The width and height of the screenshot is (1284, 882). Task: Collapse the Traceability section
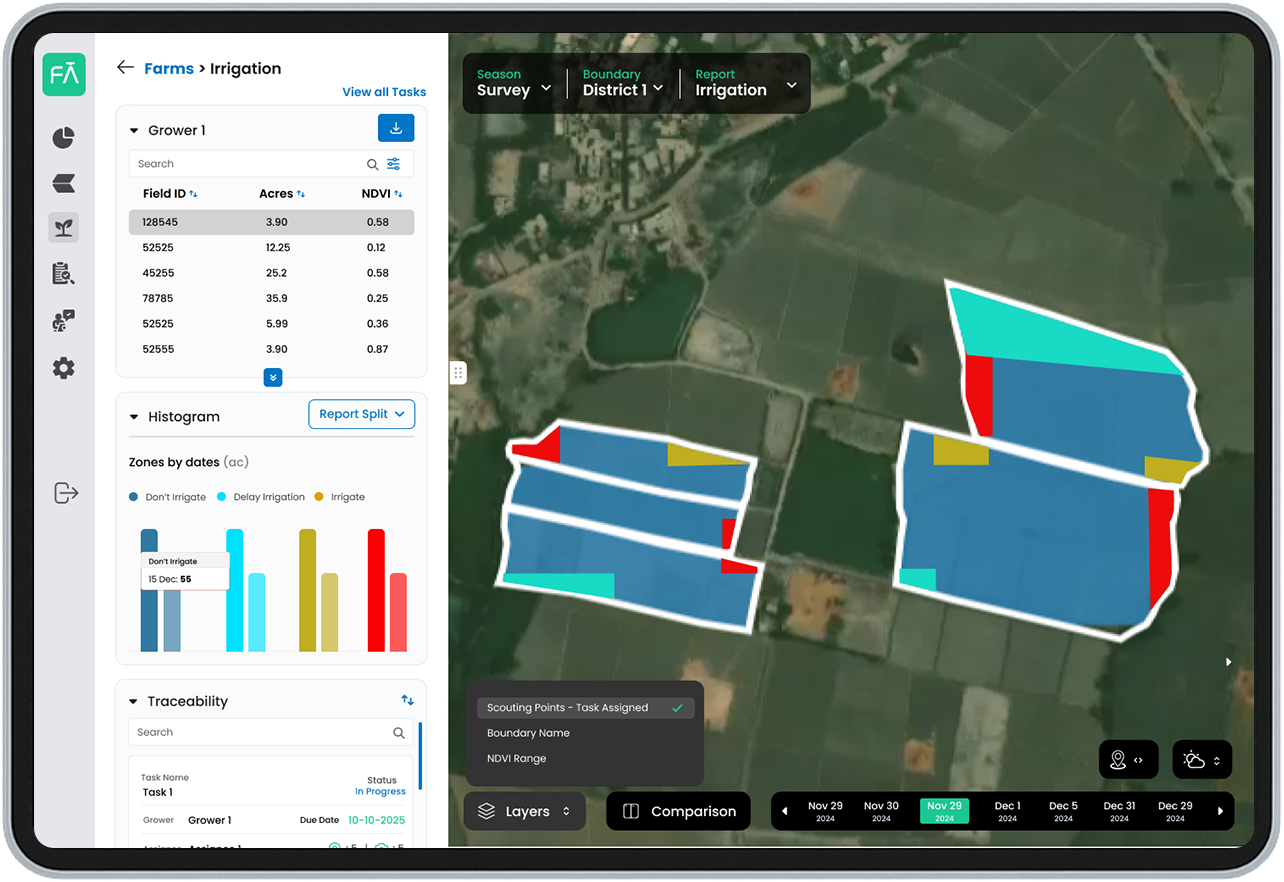(x=134, y=702)
